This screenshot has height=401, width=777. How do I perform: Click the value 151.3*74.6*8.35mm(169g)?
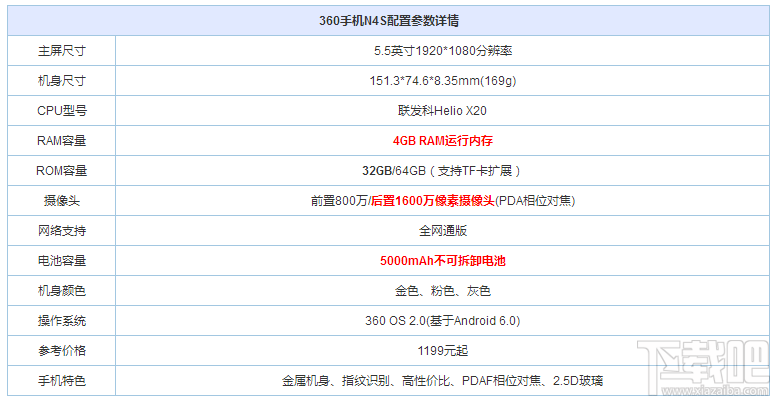pos(443,81)
